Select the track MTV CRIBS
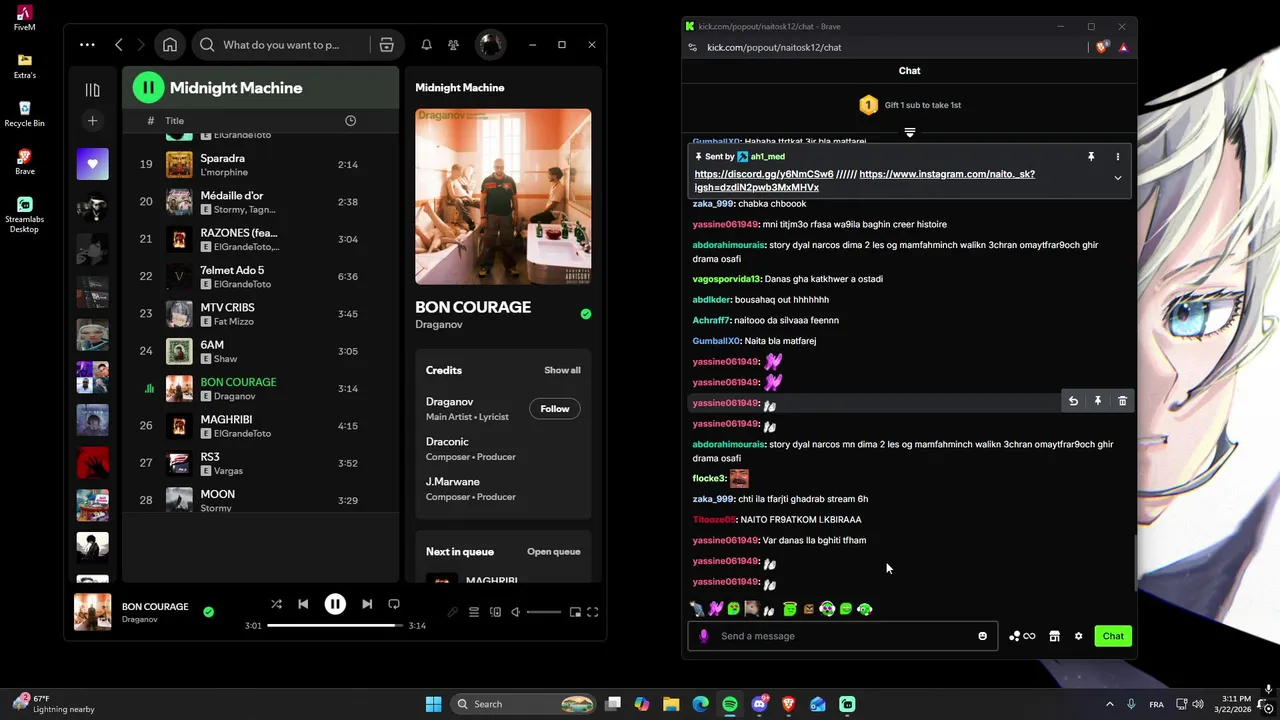1280x720 pixels. pos(260,314)
